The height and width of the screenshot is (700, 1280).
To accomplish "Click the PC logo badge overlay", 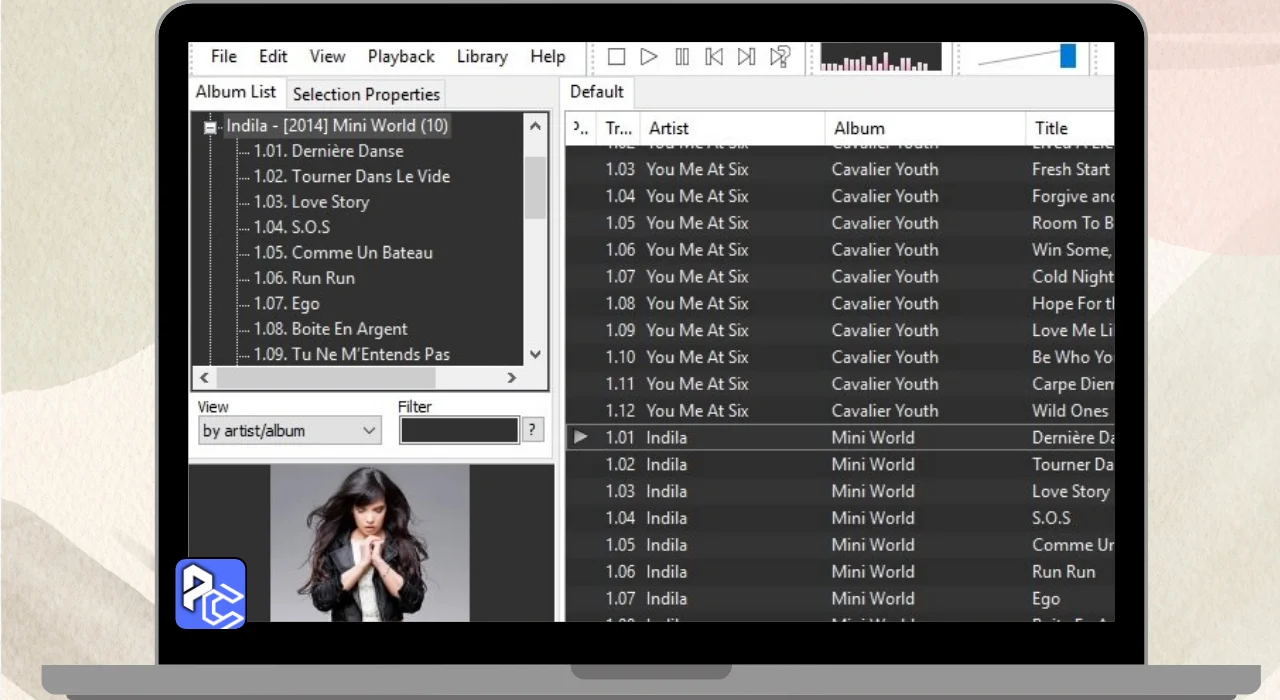I will pos(211,594).
